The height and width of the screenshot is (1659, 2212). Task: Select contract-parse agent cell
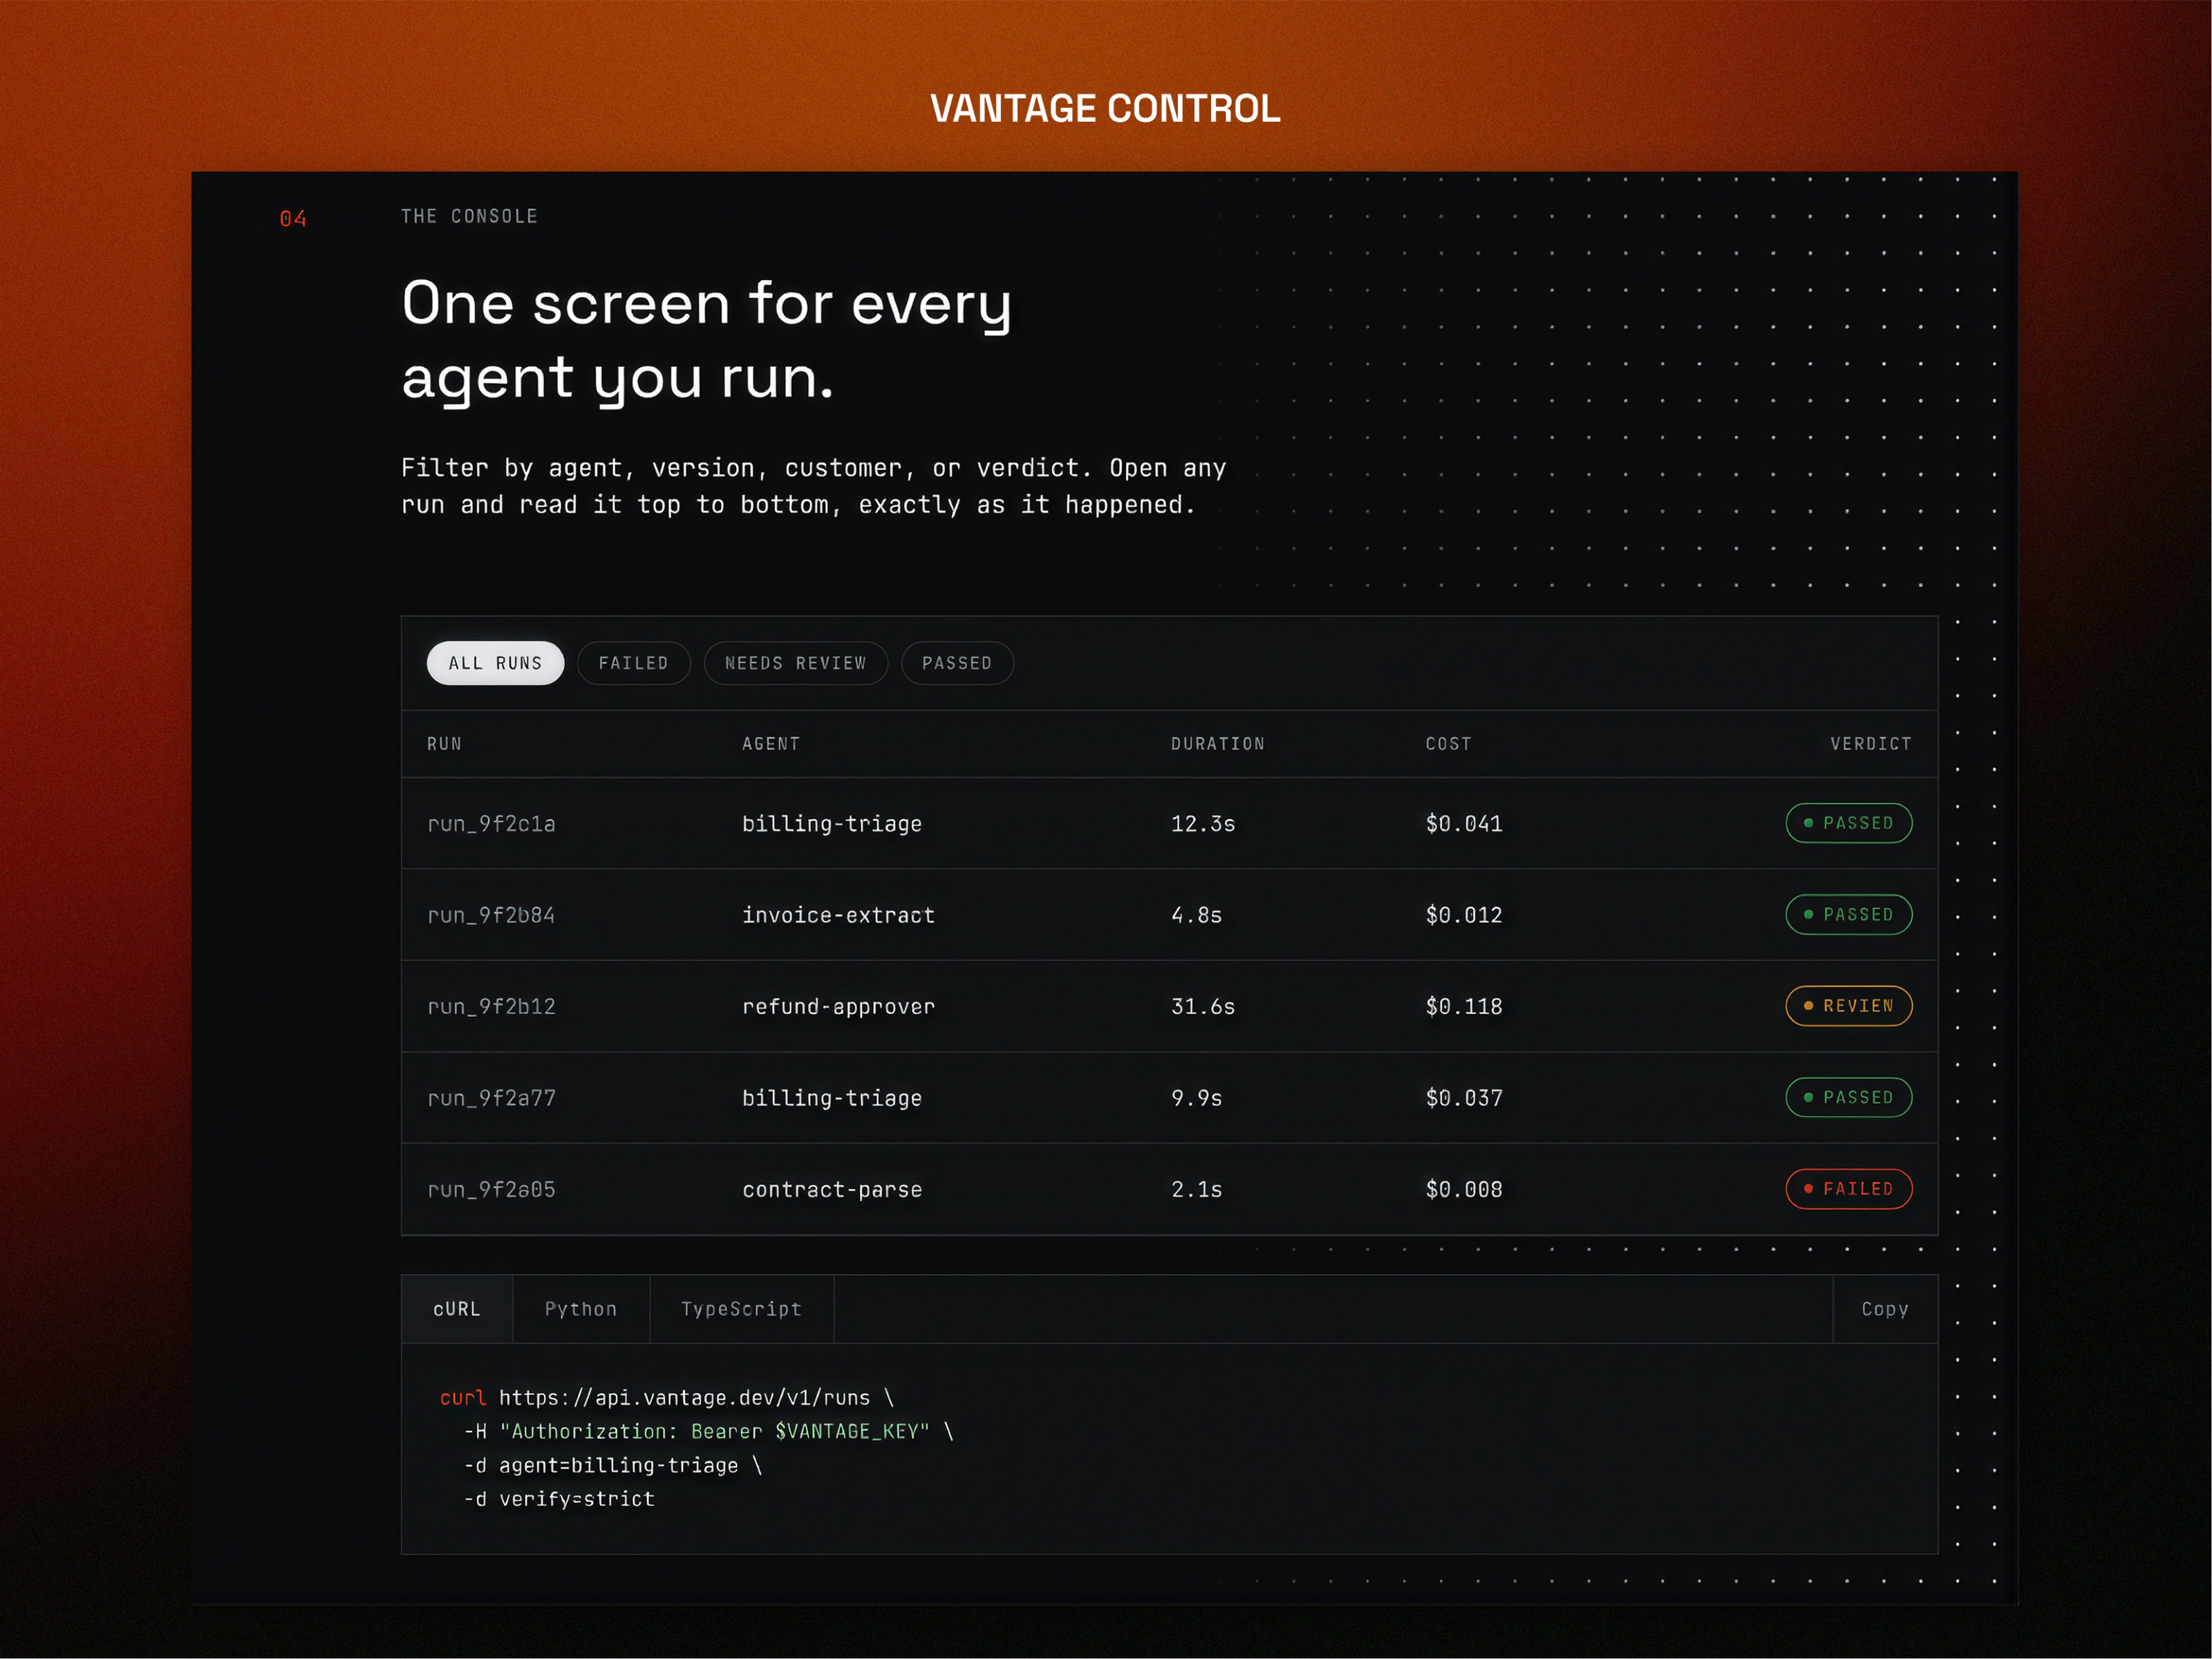pyautogui.click(x=832, y=1189)
